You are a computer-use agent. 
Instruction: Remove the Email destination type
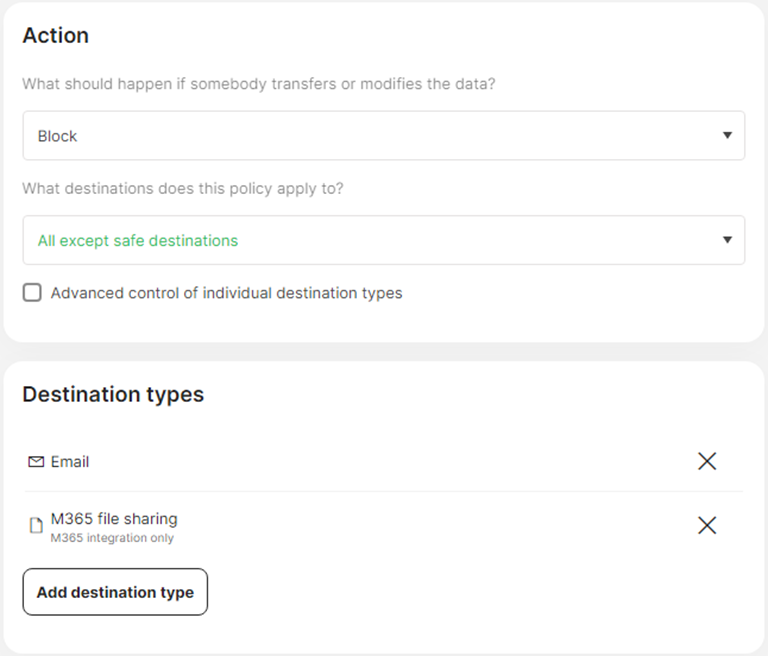[707, 461]
